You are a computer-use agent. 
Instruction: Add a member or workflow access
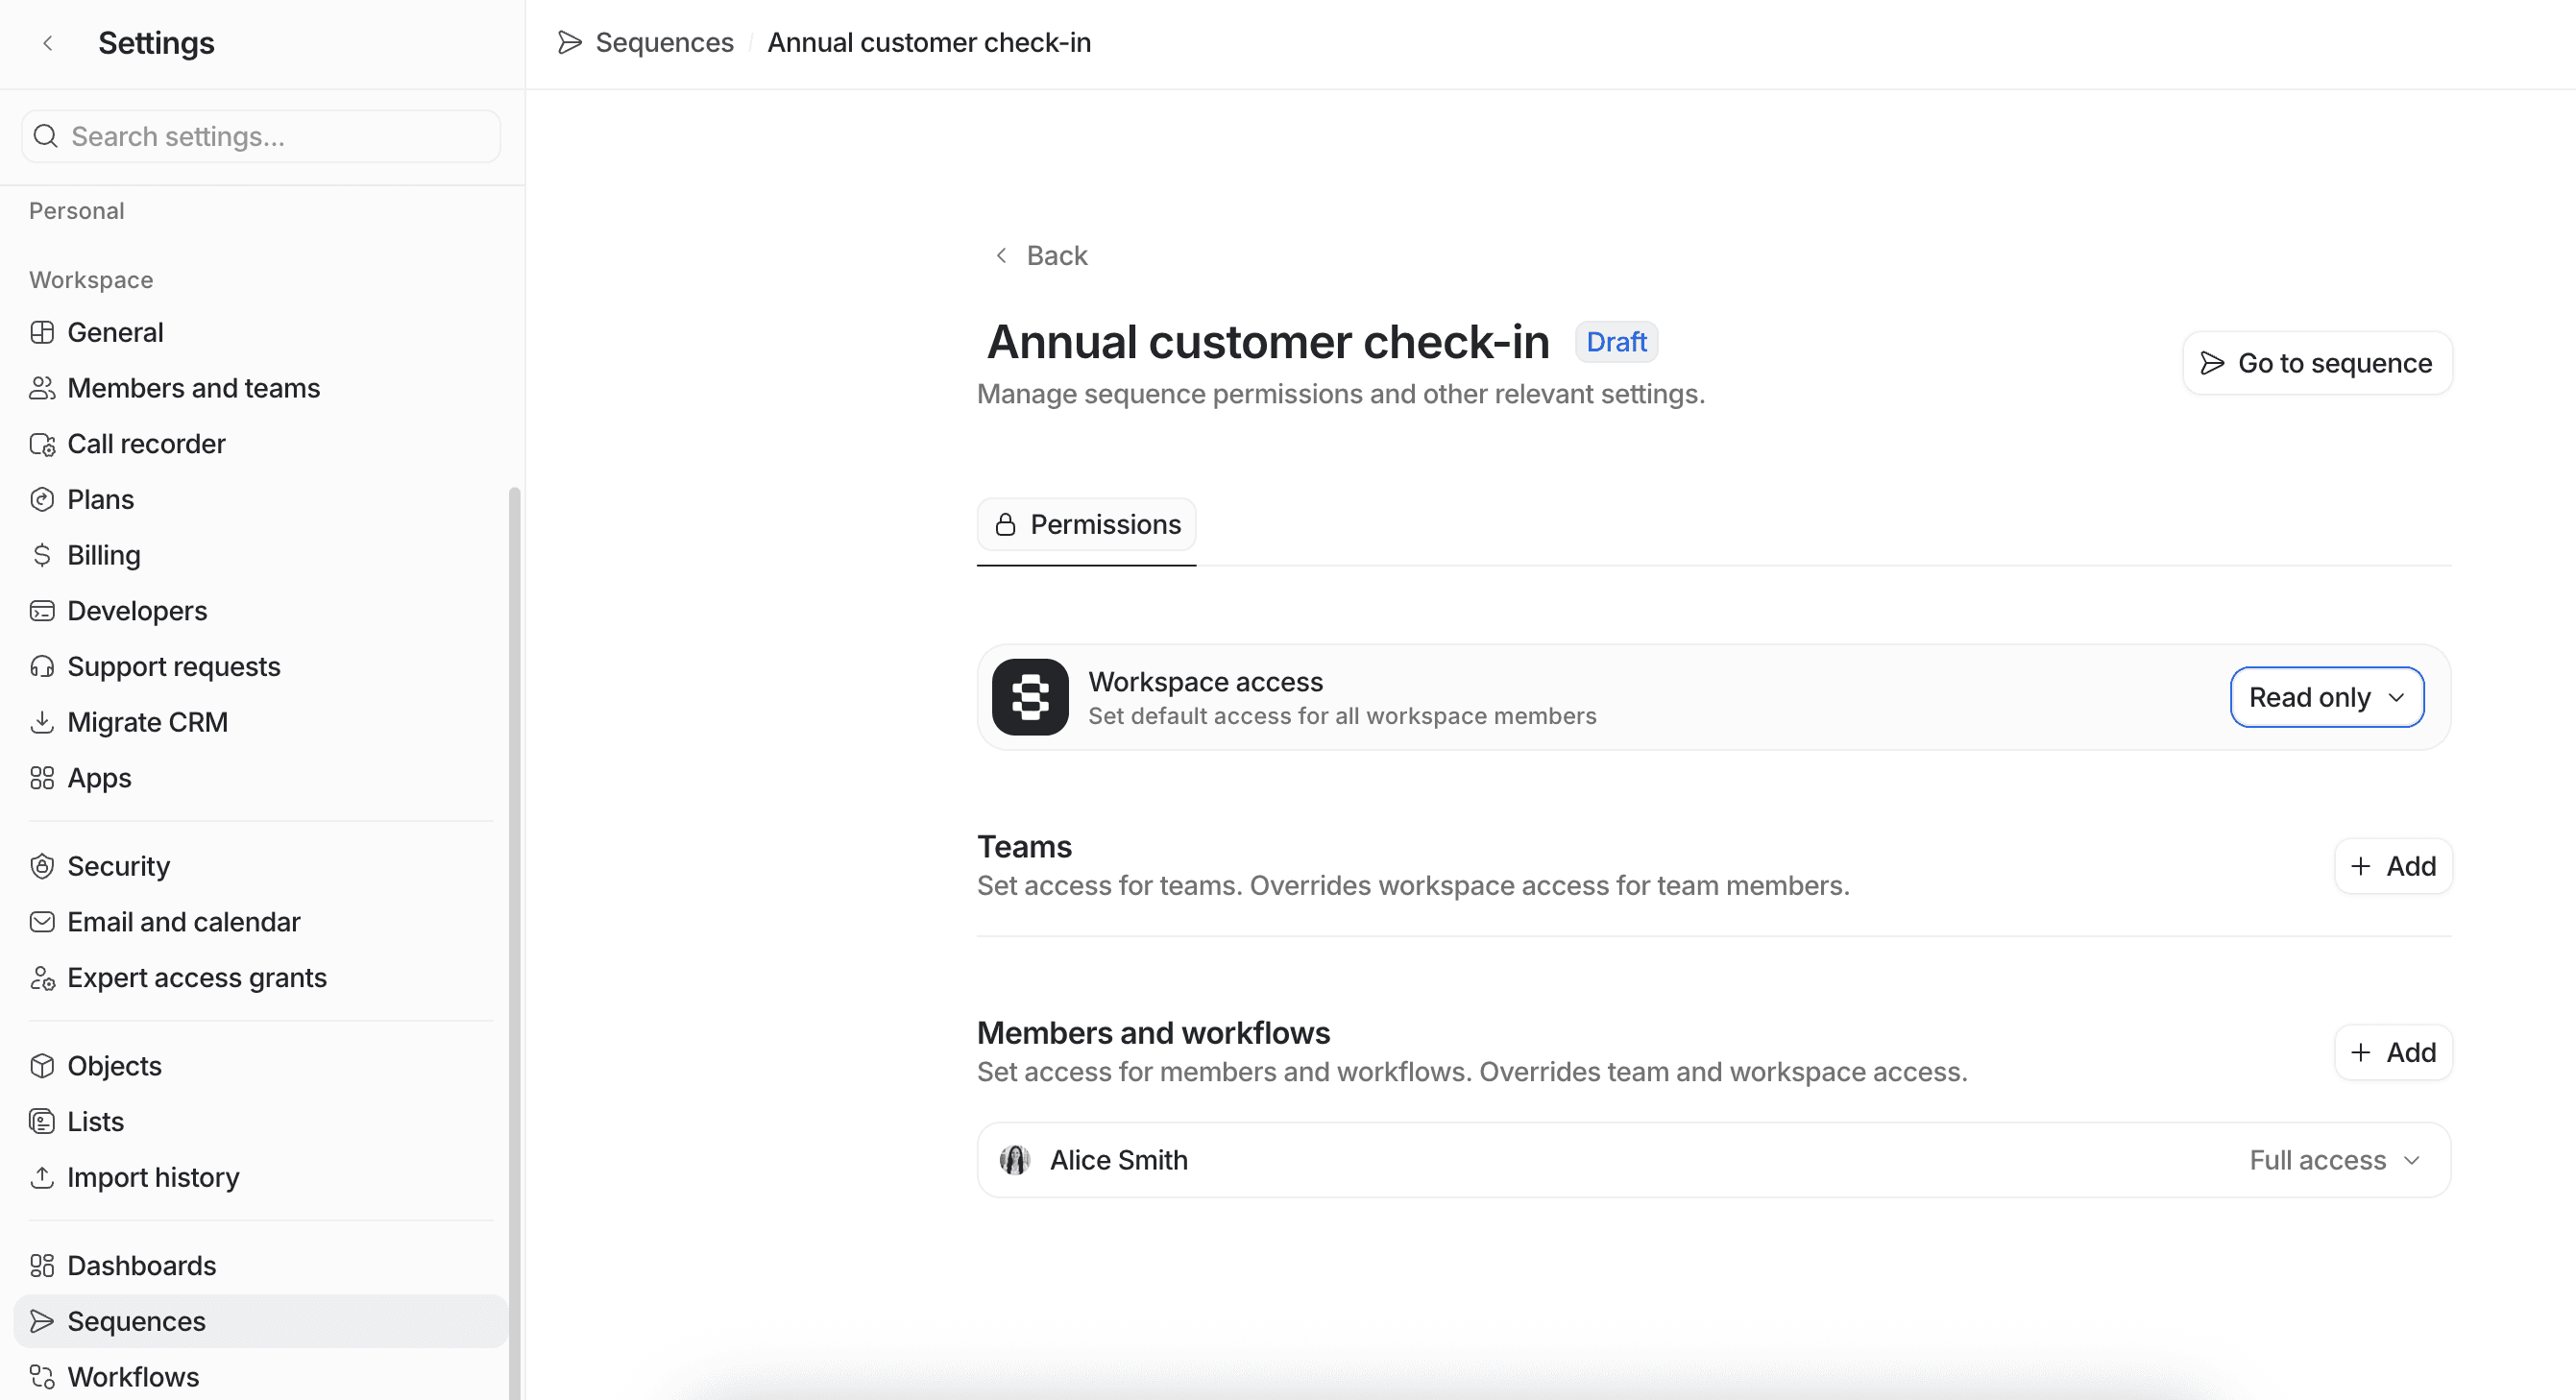(x=2392, y=1052)
